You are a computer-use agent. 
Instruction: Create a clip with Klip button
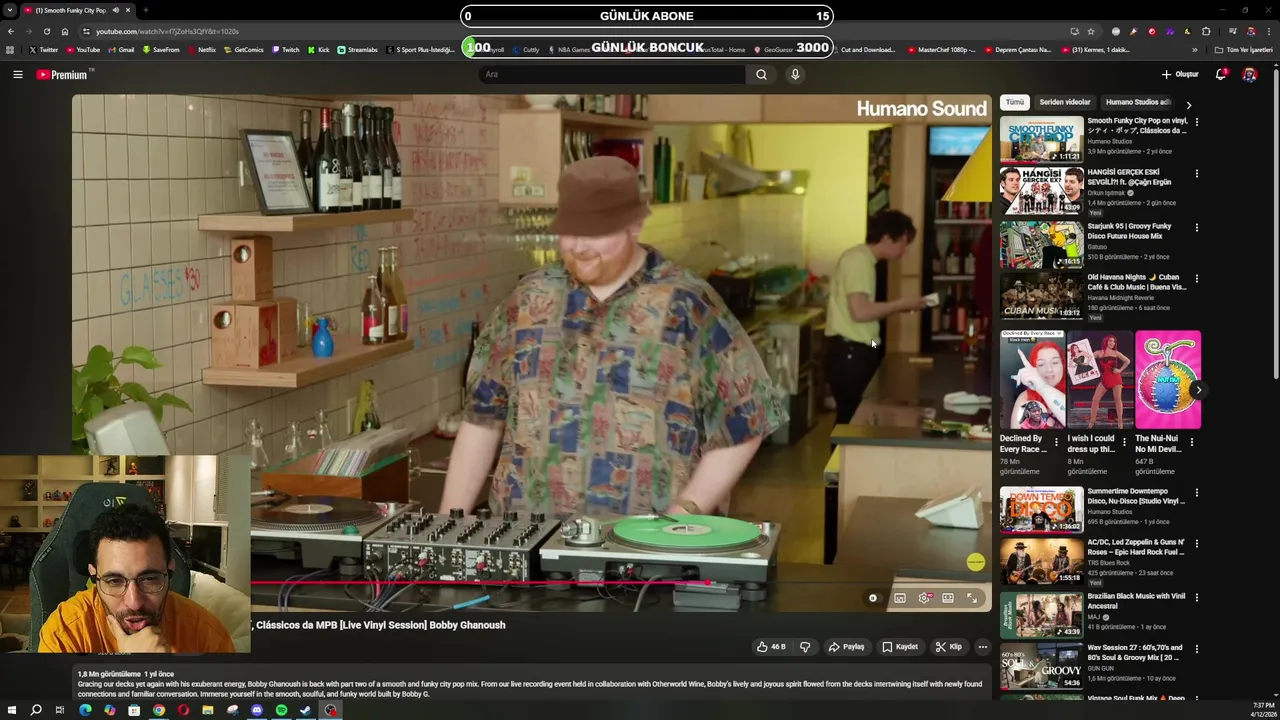(x=948, y=647)
